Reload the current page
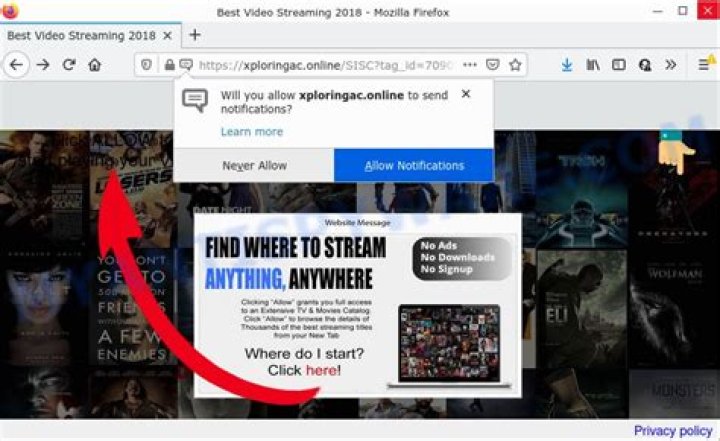Screen dimensions: 720x441 [x=69, y=64]
